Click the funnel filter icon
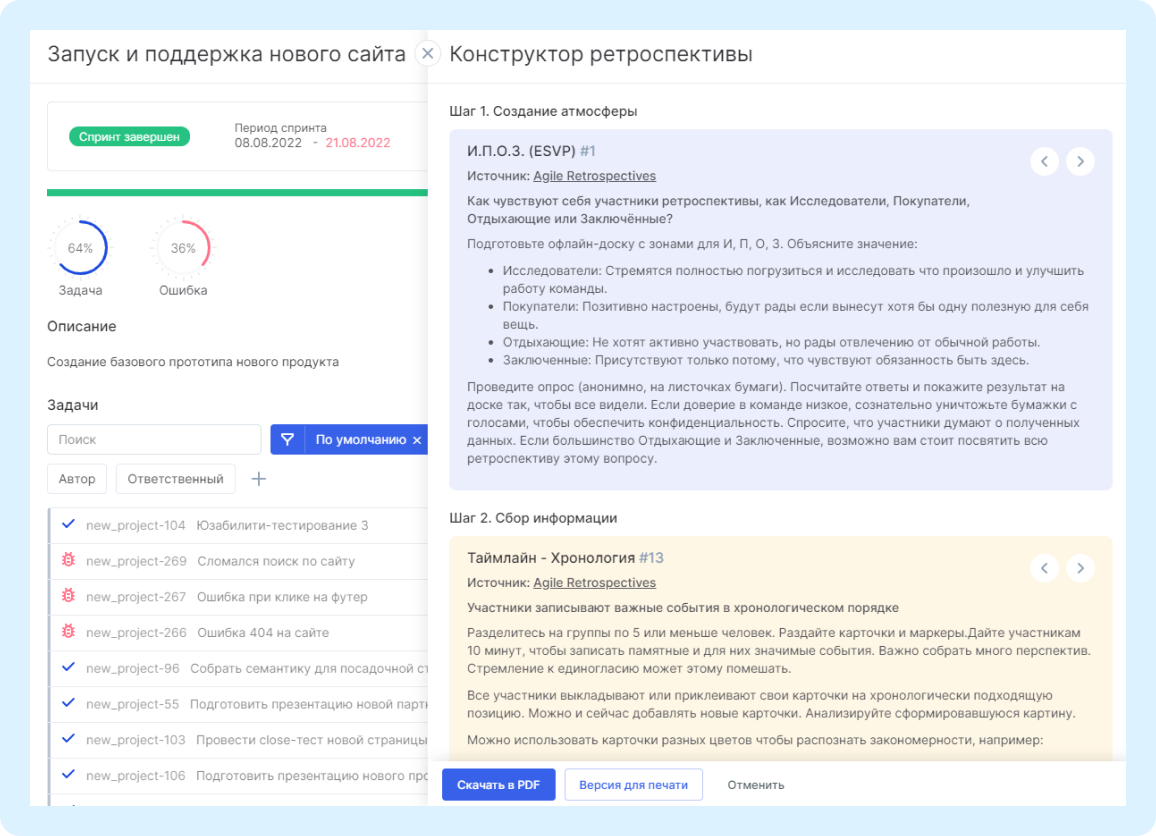This screenshot has height=836, width=1156. tap(288, 439)
